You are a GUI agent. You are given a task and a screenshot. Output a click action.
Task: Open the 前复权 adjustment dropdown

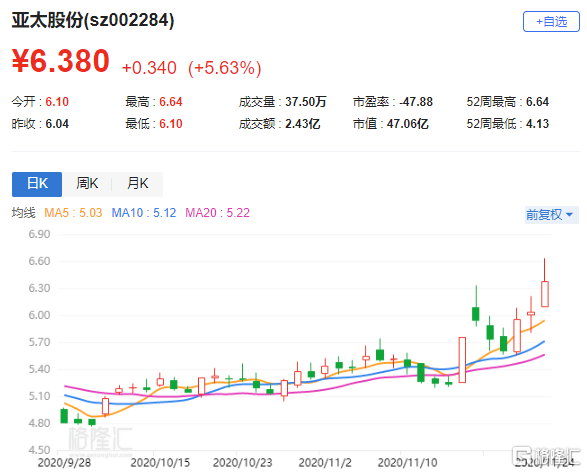coord(551,215)
